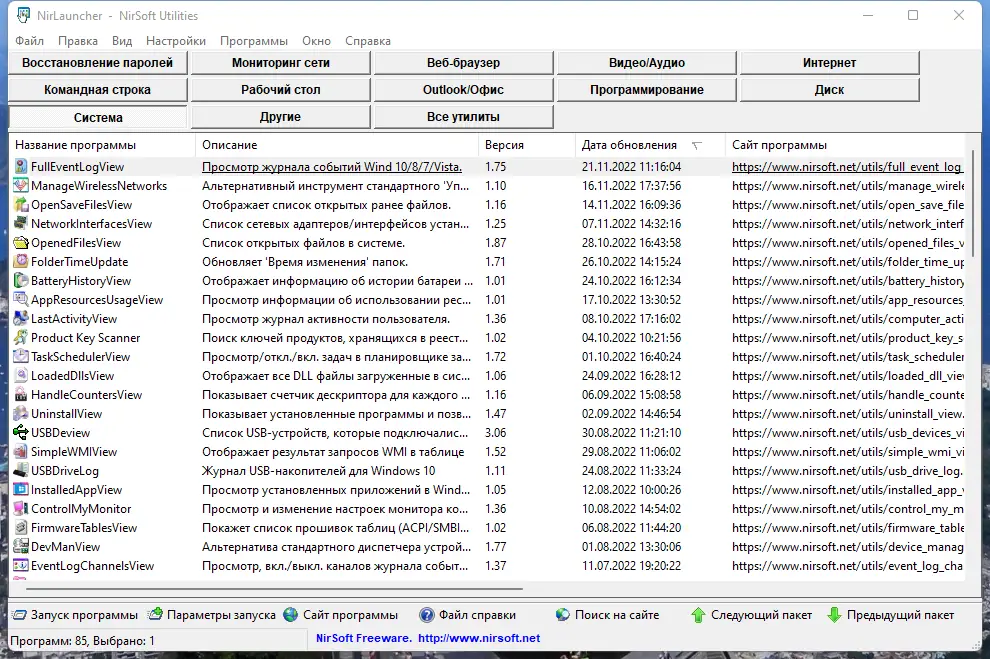Click the ControlMyMonitor icon

coord(21,508)
